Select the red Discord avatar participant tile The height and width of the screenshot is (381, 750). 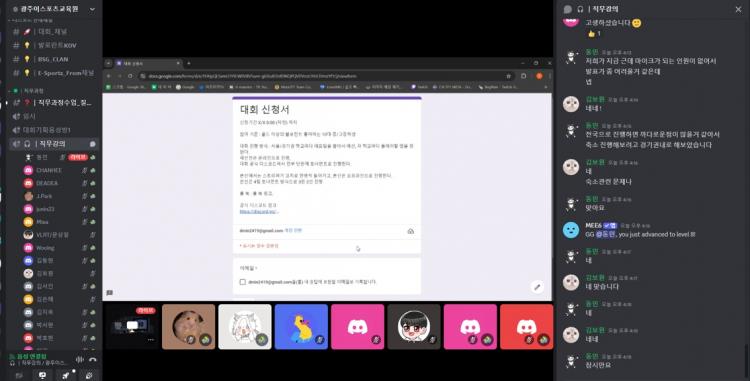click(527, 327)
